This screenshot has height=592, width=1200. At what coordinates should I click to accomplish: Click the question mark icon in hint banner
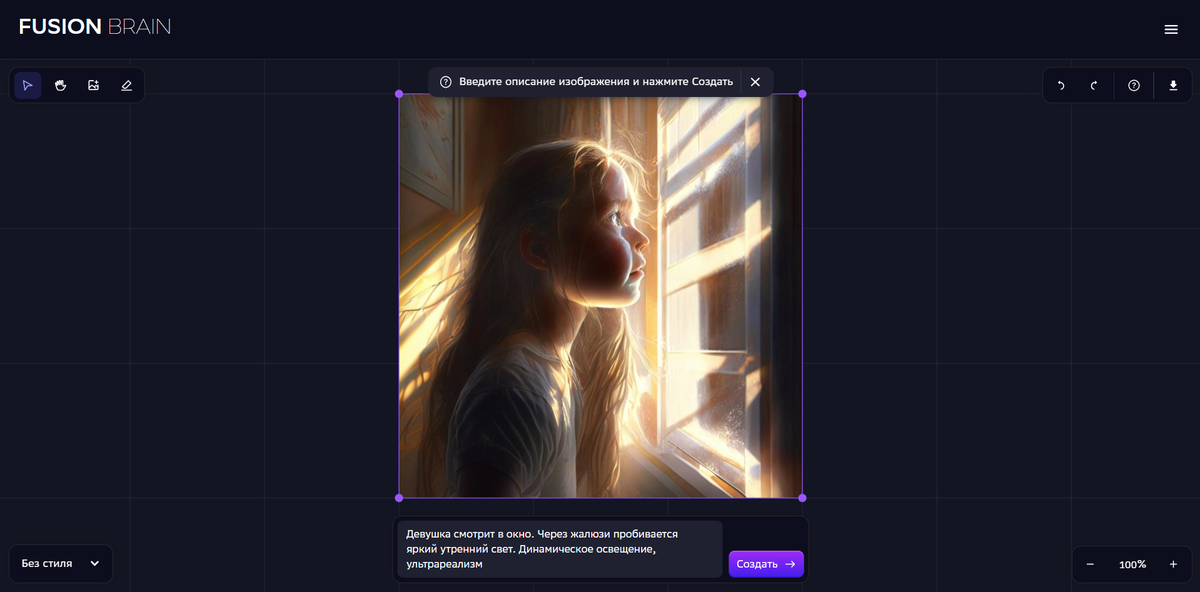pyautogui.click(x=446, y=82)
